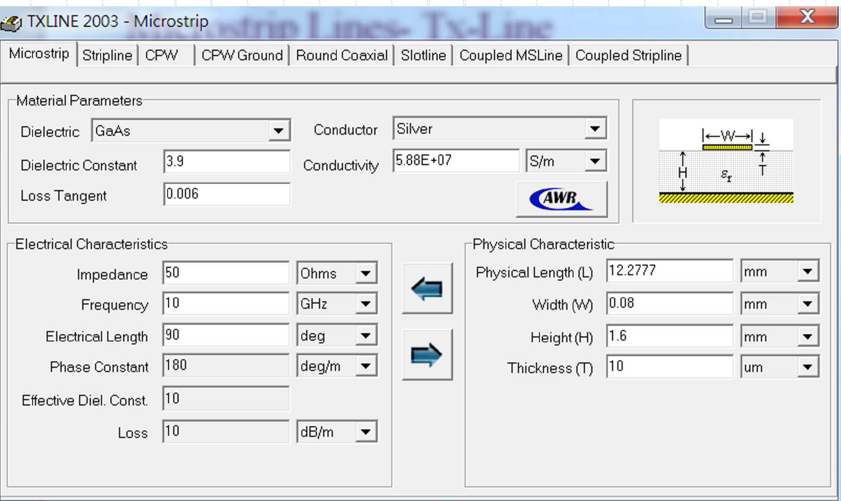Click the Effective Diel. Const. value field
The height and width of the screenshot is (501, 841).
coord(226,399)
